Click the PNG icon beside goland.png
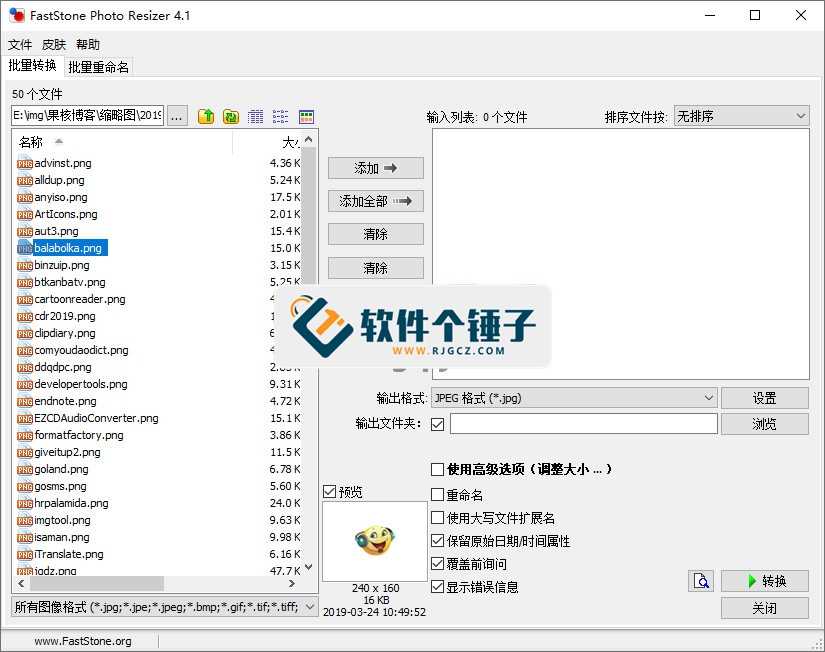The image size is (825, 652). 25,469
